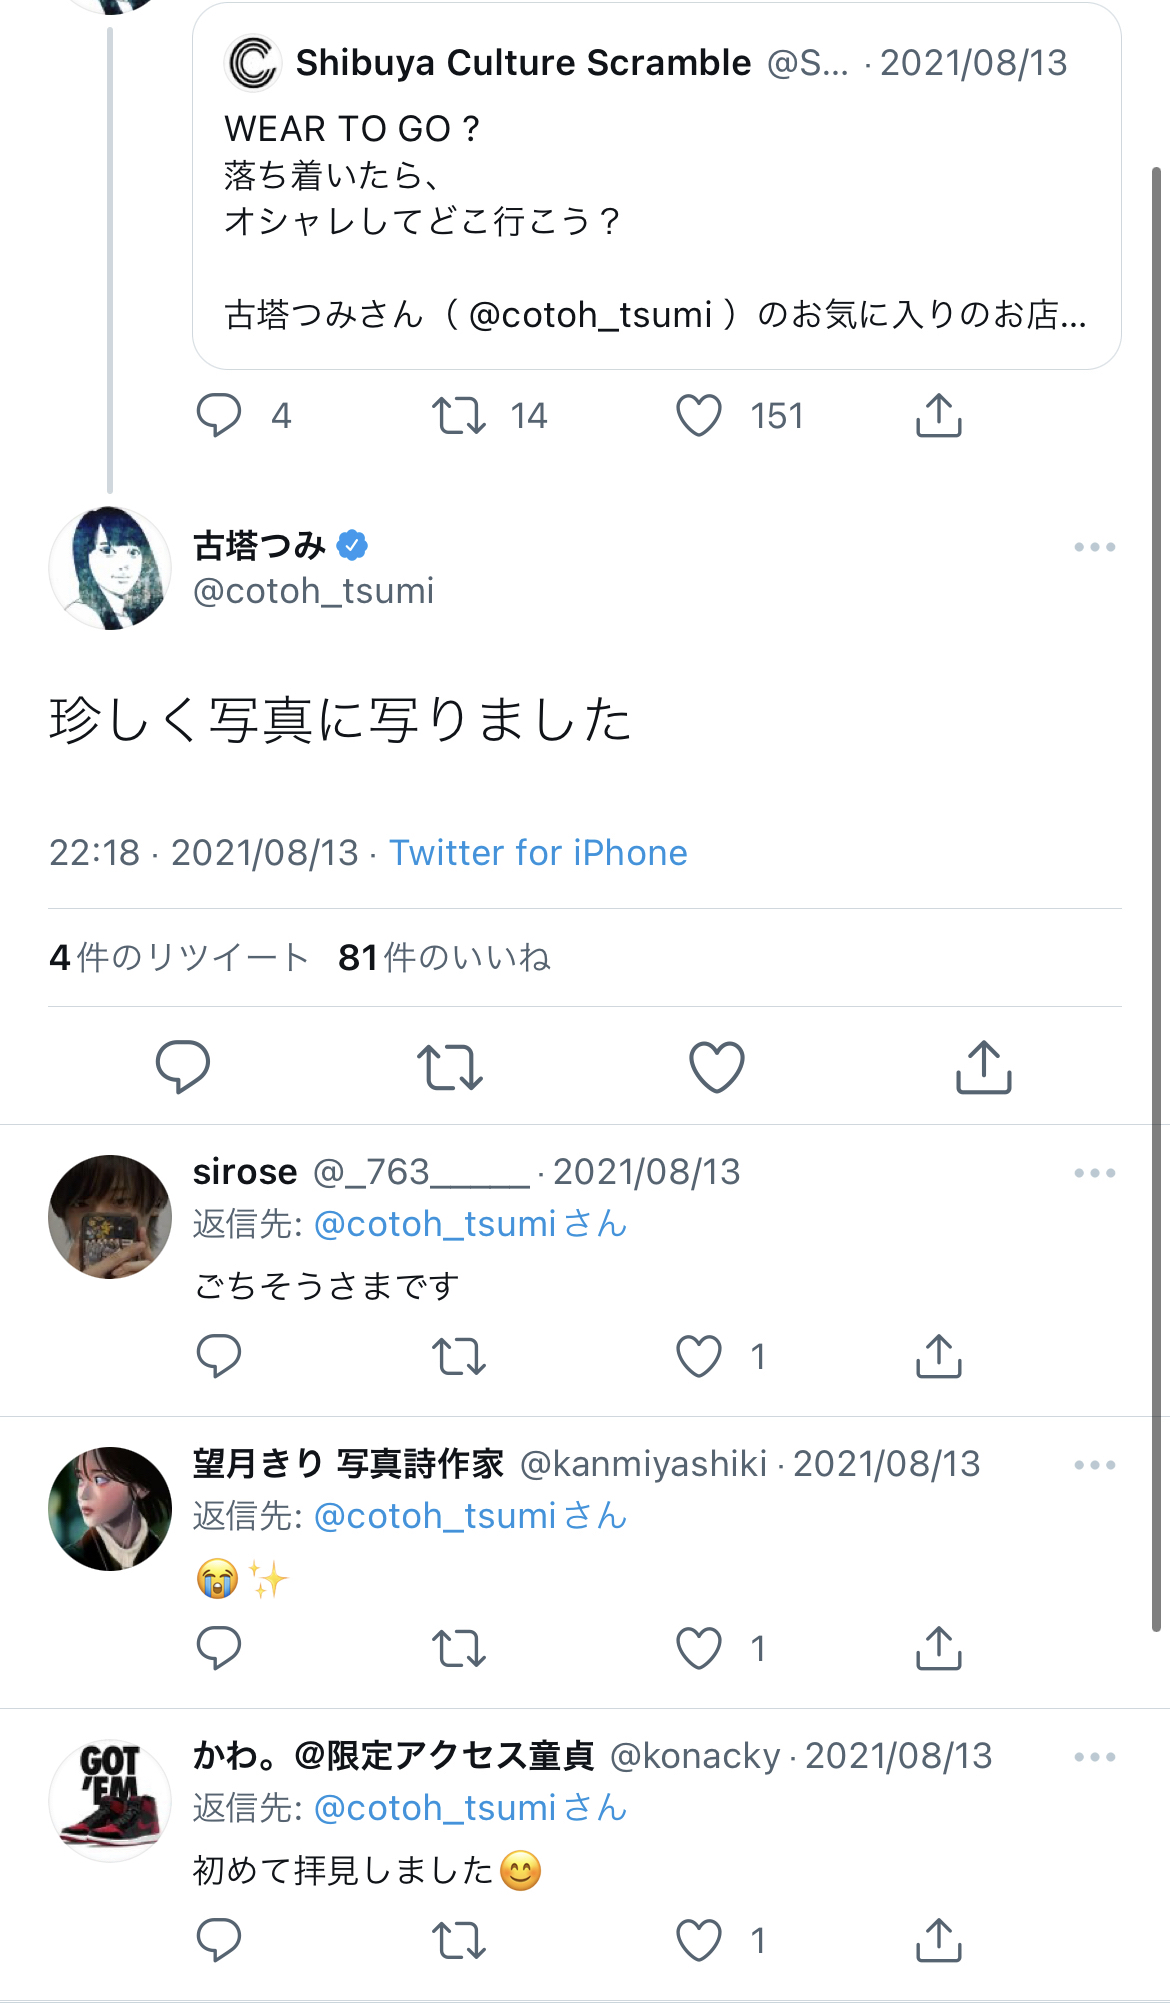This screenshot has height=2003, width=1170.
Task: Share the reply from konacky
Action: click(939, 1940)
